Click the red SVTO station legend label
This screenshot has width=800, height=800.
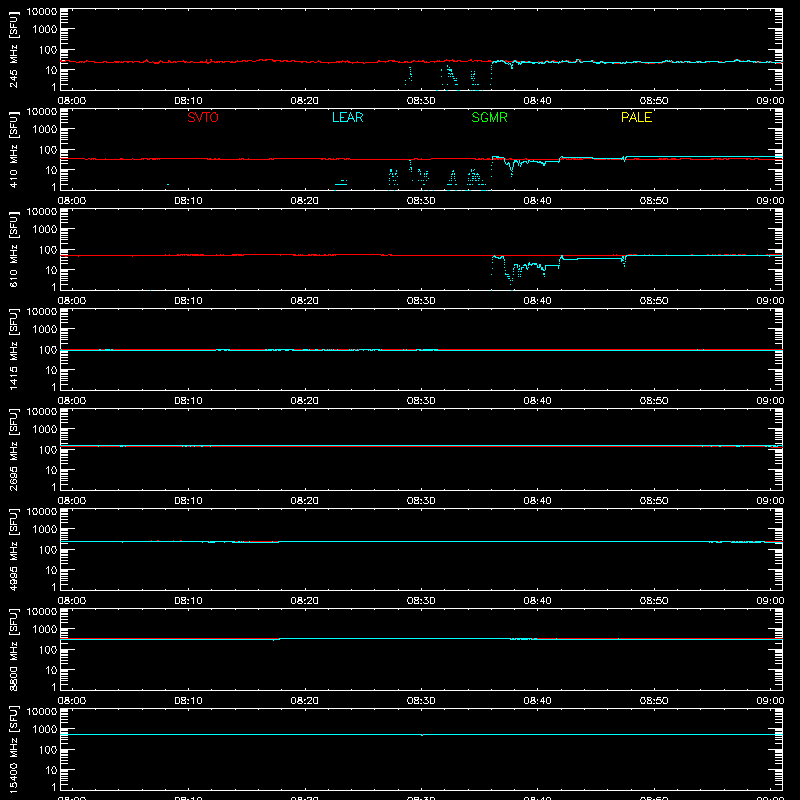(203, 117)
